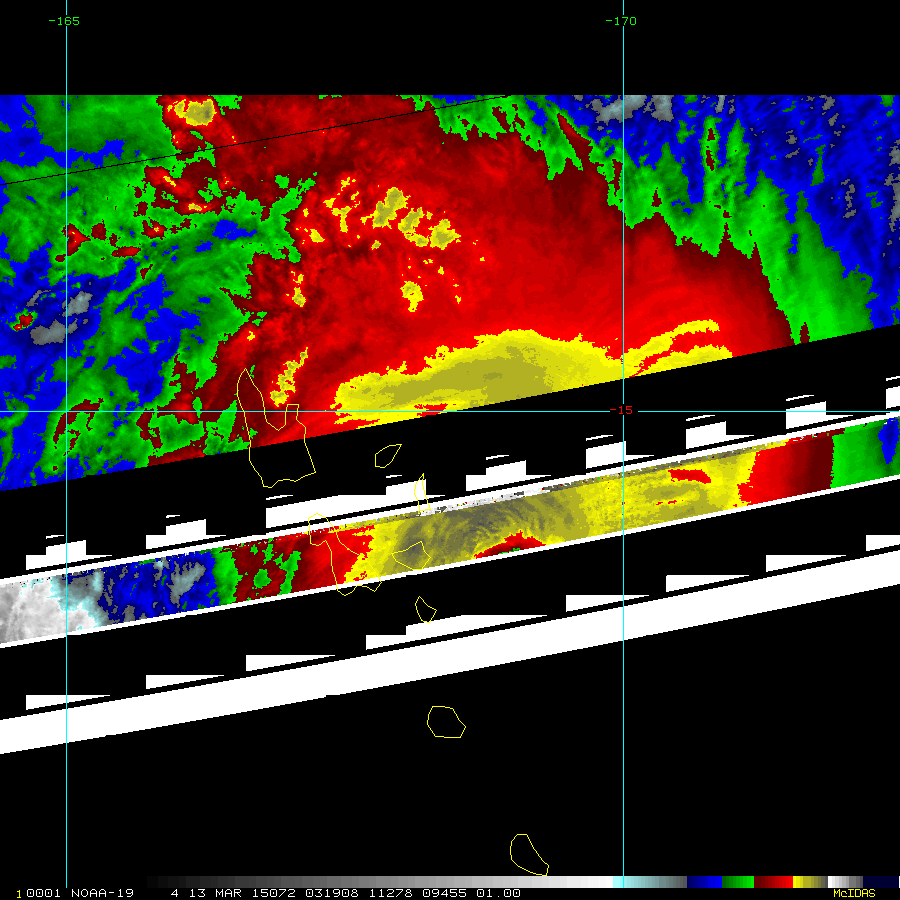Click the 0001 frame identifier
Viewport: 900px width, 900px height.
pyautogui.click(x=43, y=893)
